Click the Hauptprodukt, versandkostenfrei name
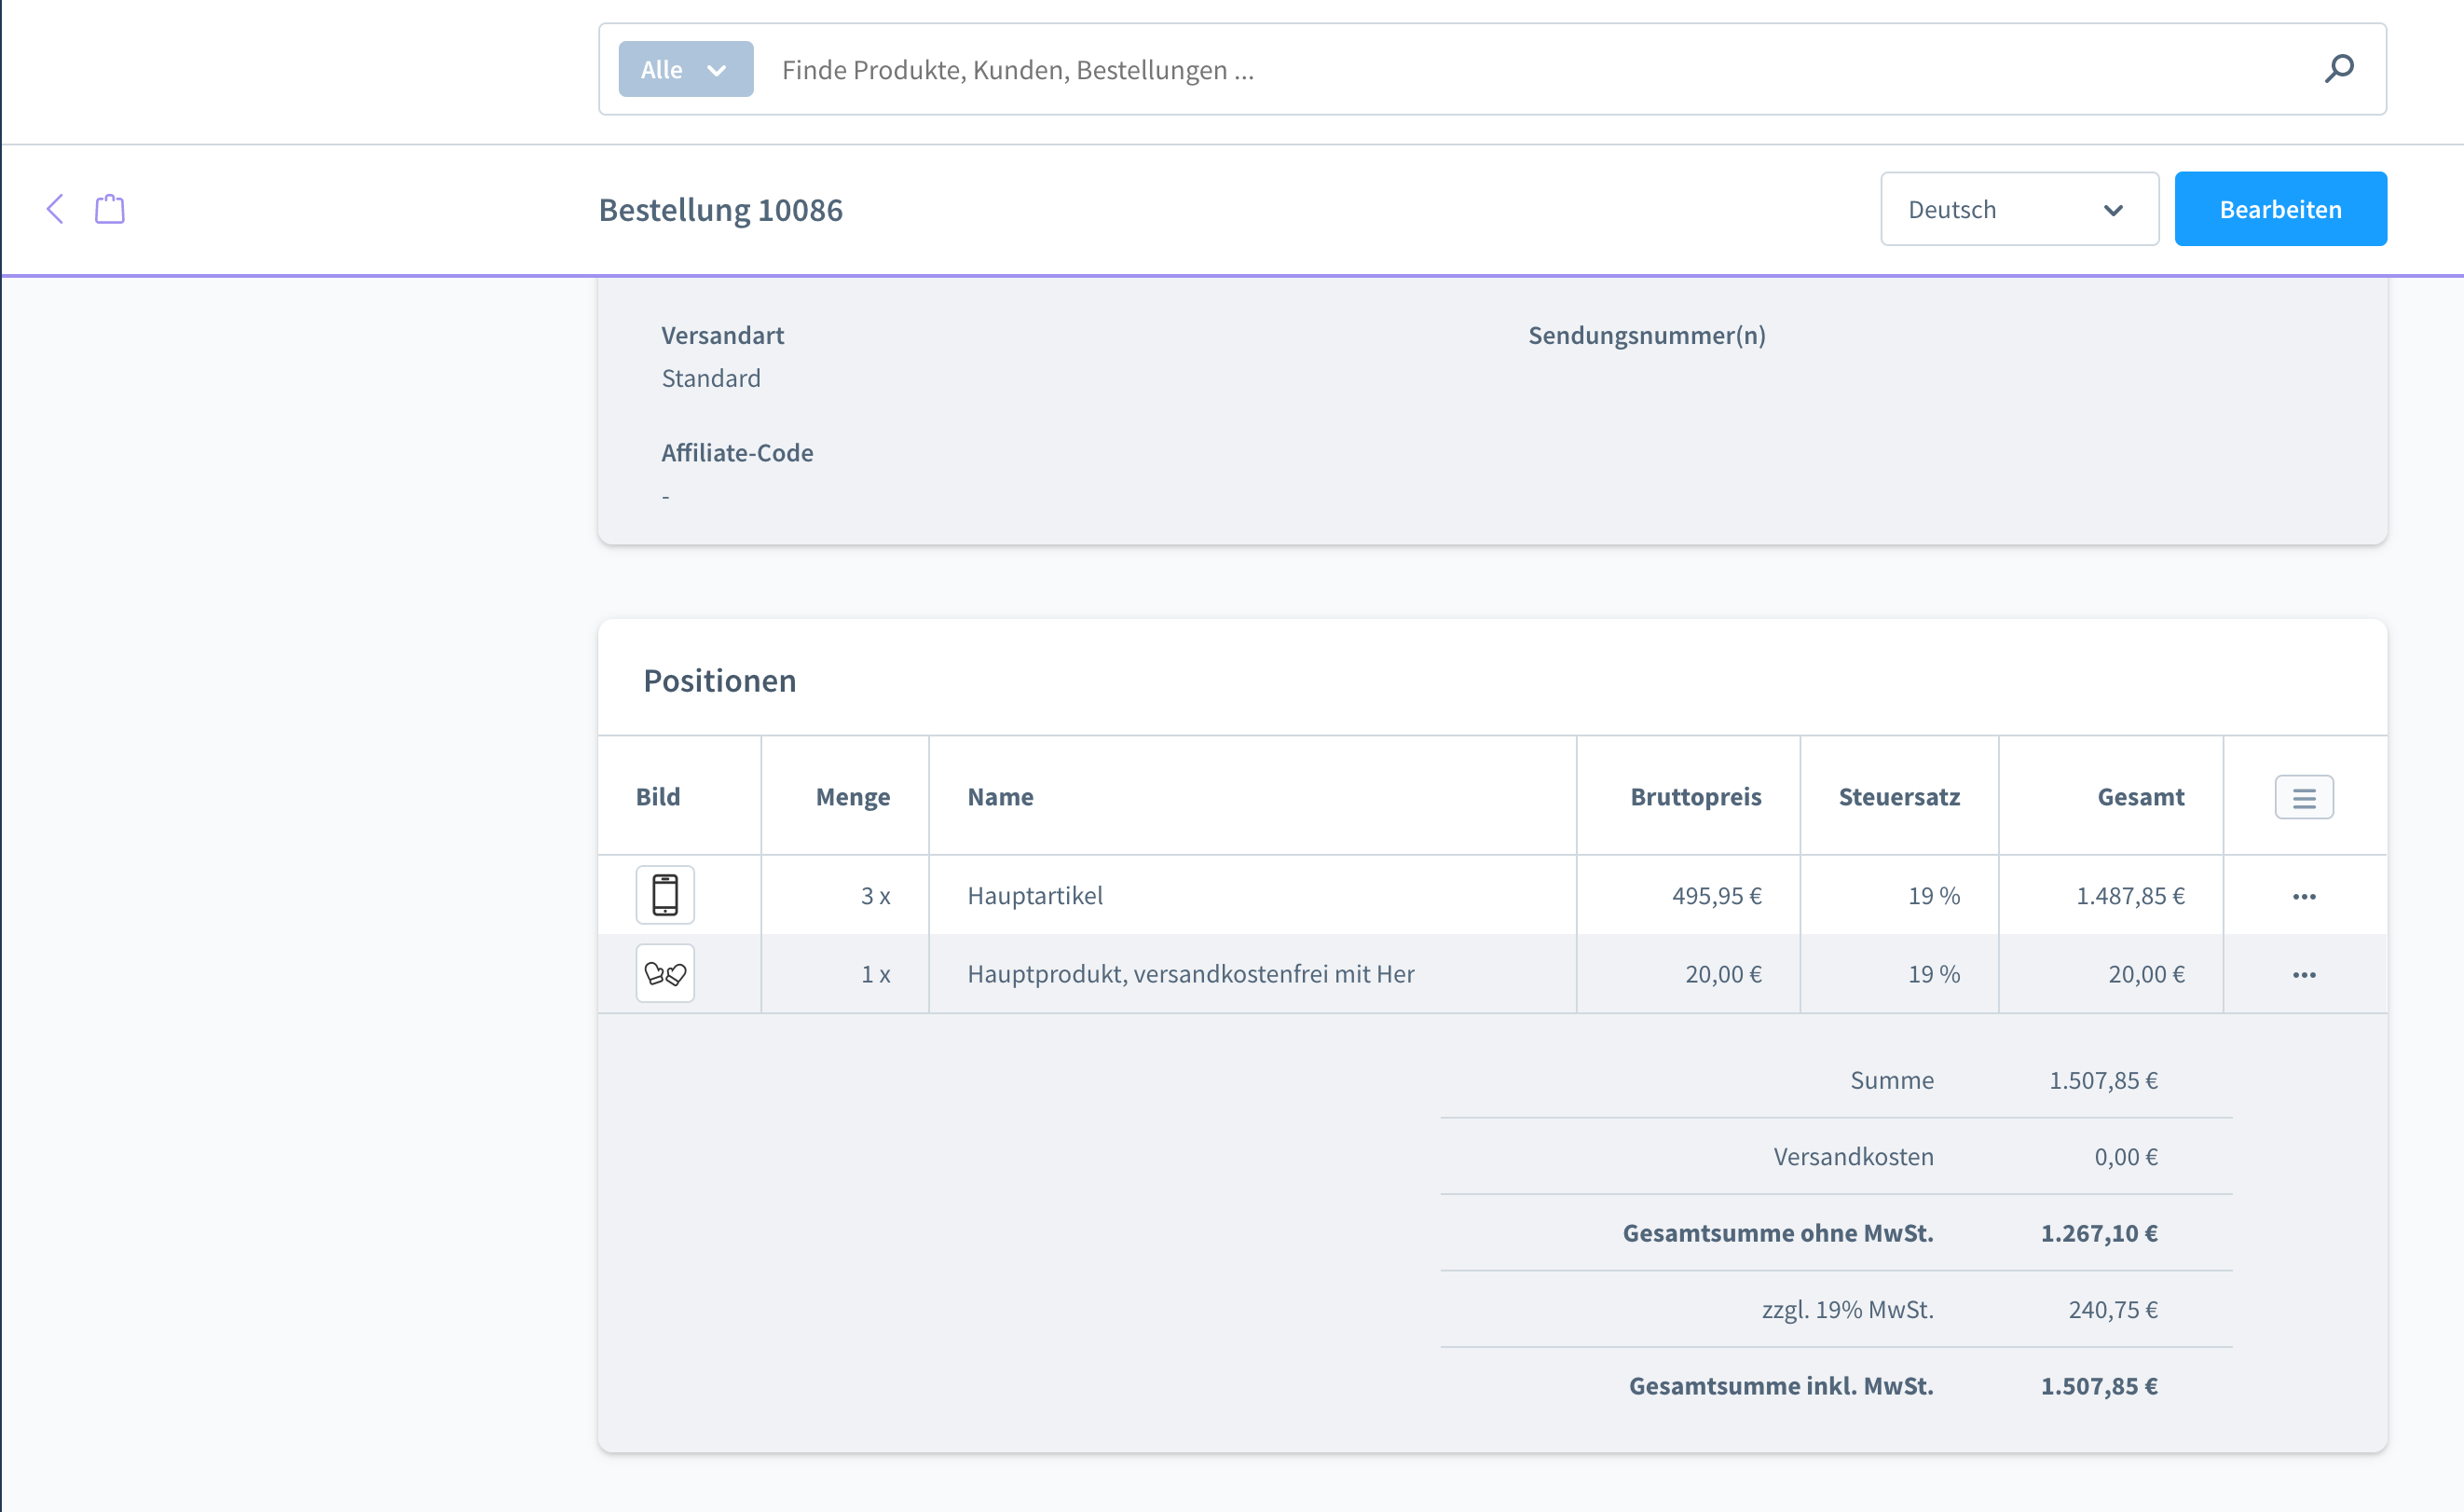Viewport: 2464px width, 1512px height. [1190, 974]
